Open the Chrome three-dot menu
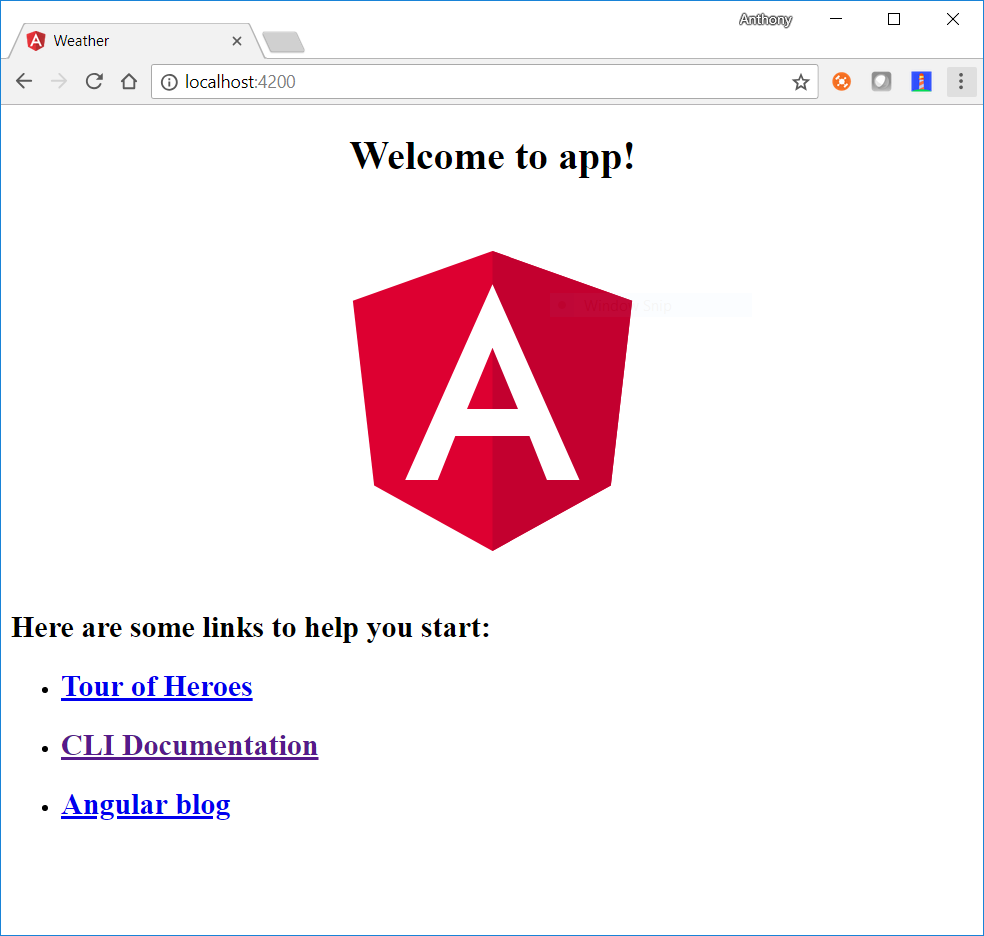Viewport: 984px width, 936px height. coord(961,82)
